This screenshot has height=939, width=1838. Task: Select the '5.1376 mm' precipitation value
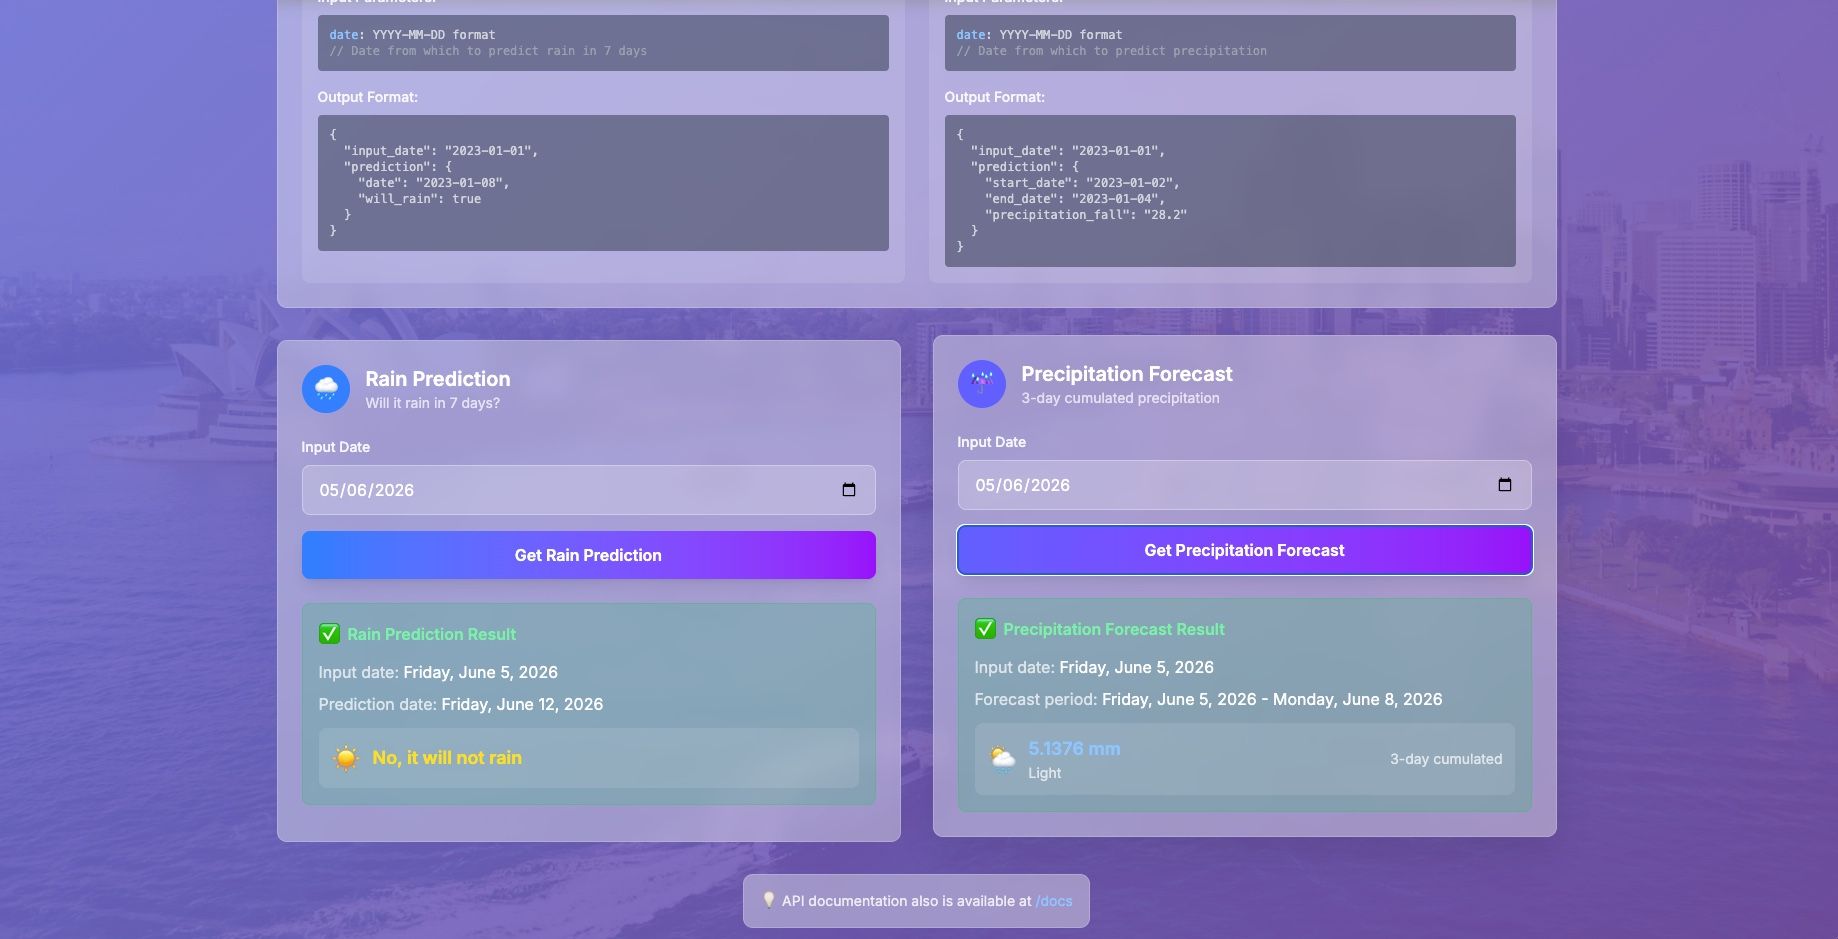coord(1074,749)
